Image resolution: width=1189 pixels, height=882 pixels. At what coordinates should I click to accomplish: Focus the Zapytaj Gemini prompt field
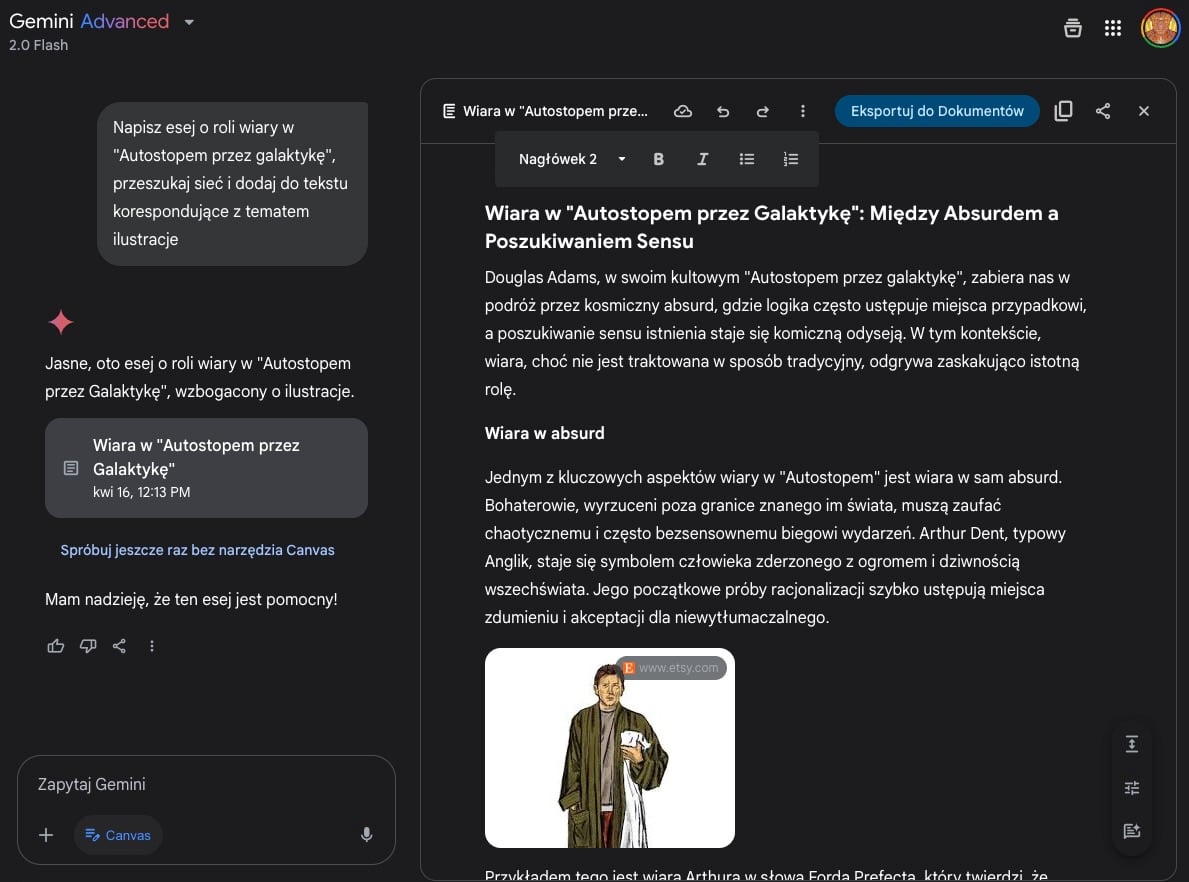(x=206, y=784)
